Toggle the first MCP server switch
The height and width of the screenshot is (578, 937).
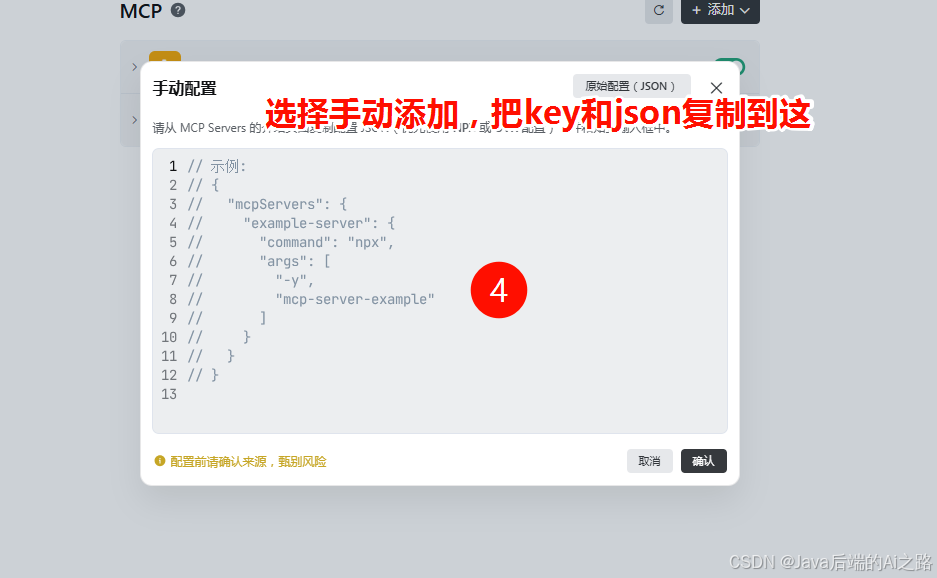730,66
